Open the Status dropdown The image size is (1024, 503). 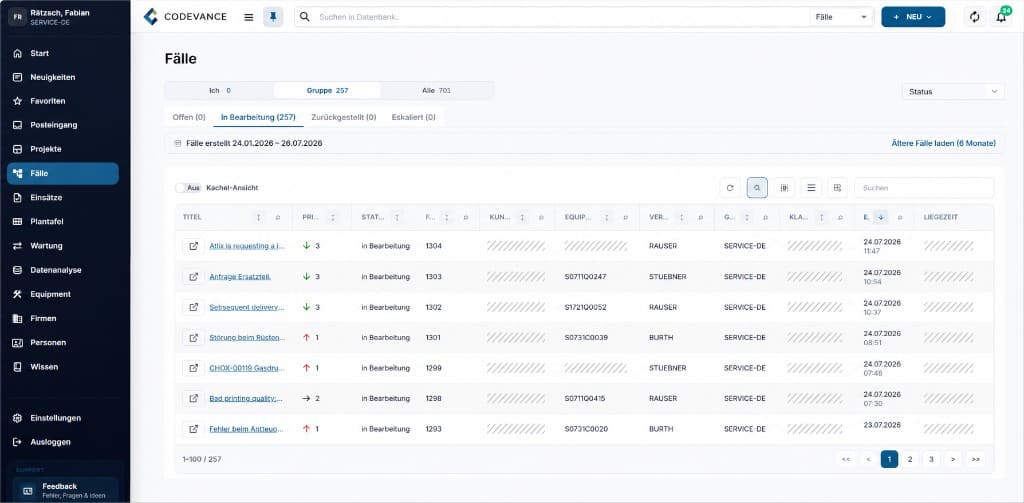tap(953, 91)
